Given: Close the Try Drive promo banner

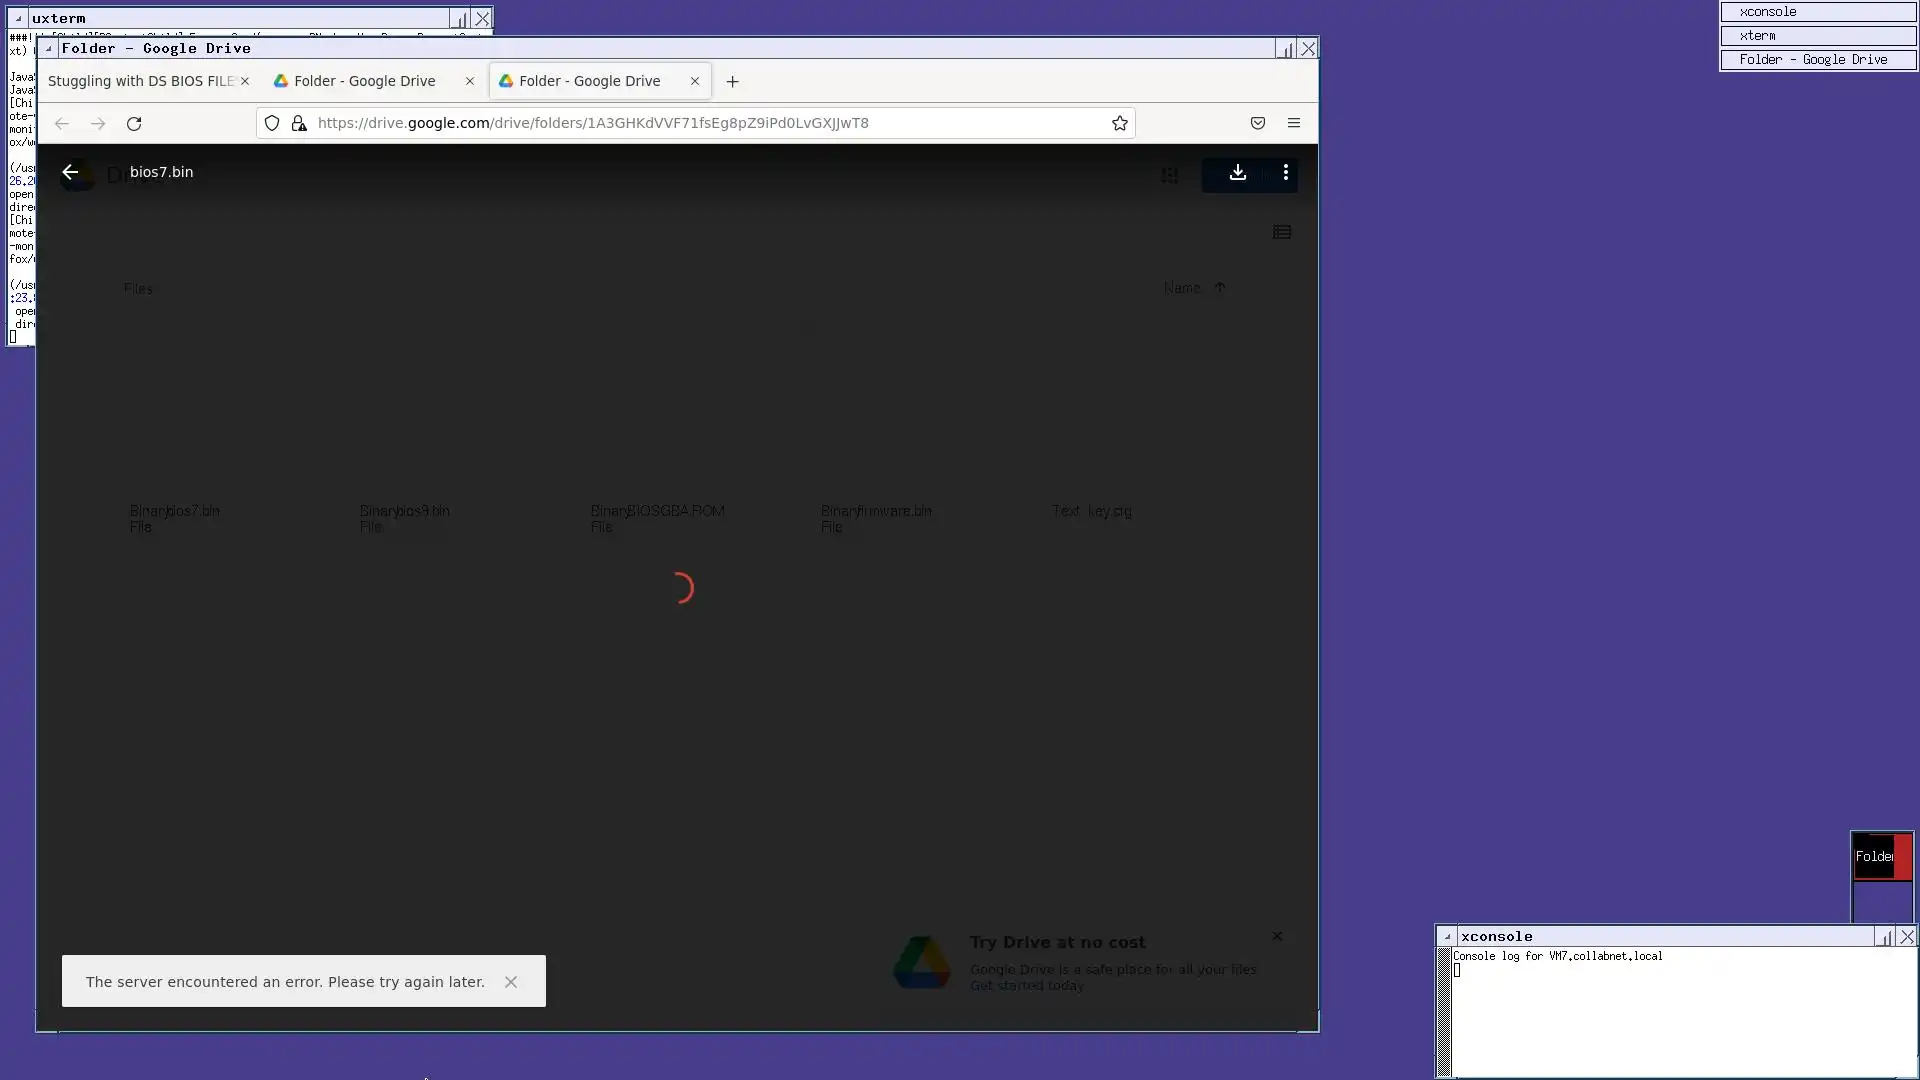Looking at the screenshot, I should 1276,936.
